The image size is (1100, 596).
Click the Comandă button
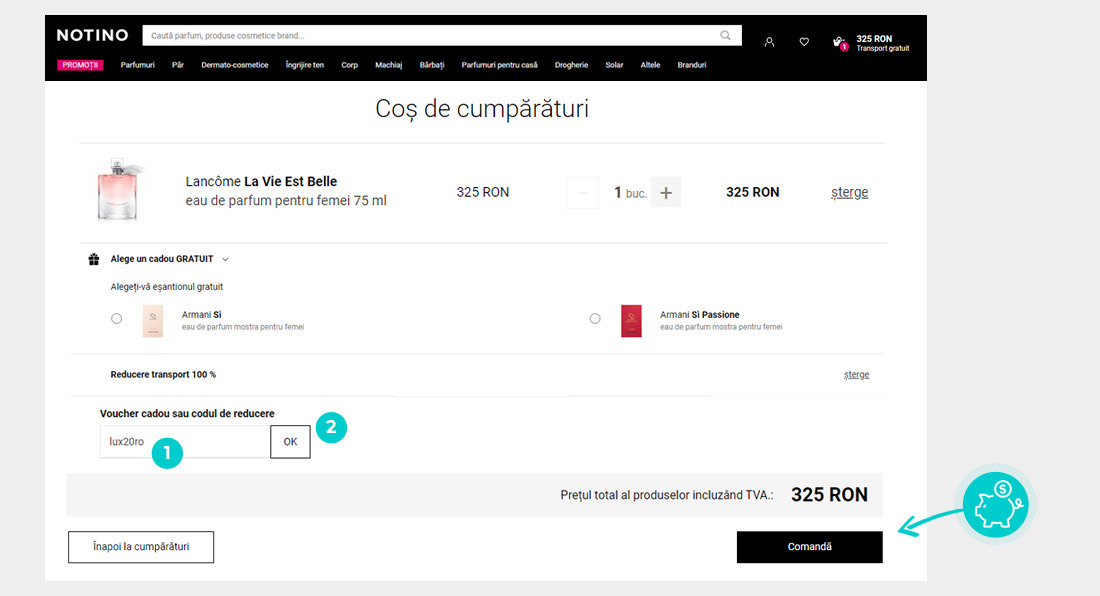click(x=810, y=547)
